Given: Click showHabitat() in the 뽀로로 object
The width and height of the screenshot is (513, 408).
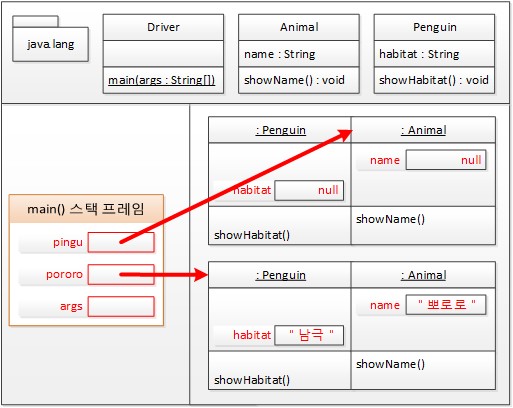Looking at the screenshot, I should pyautogui.click(x=252, y=380).
